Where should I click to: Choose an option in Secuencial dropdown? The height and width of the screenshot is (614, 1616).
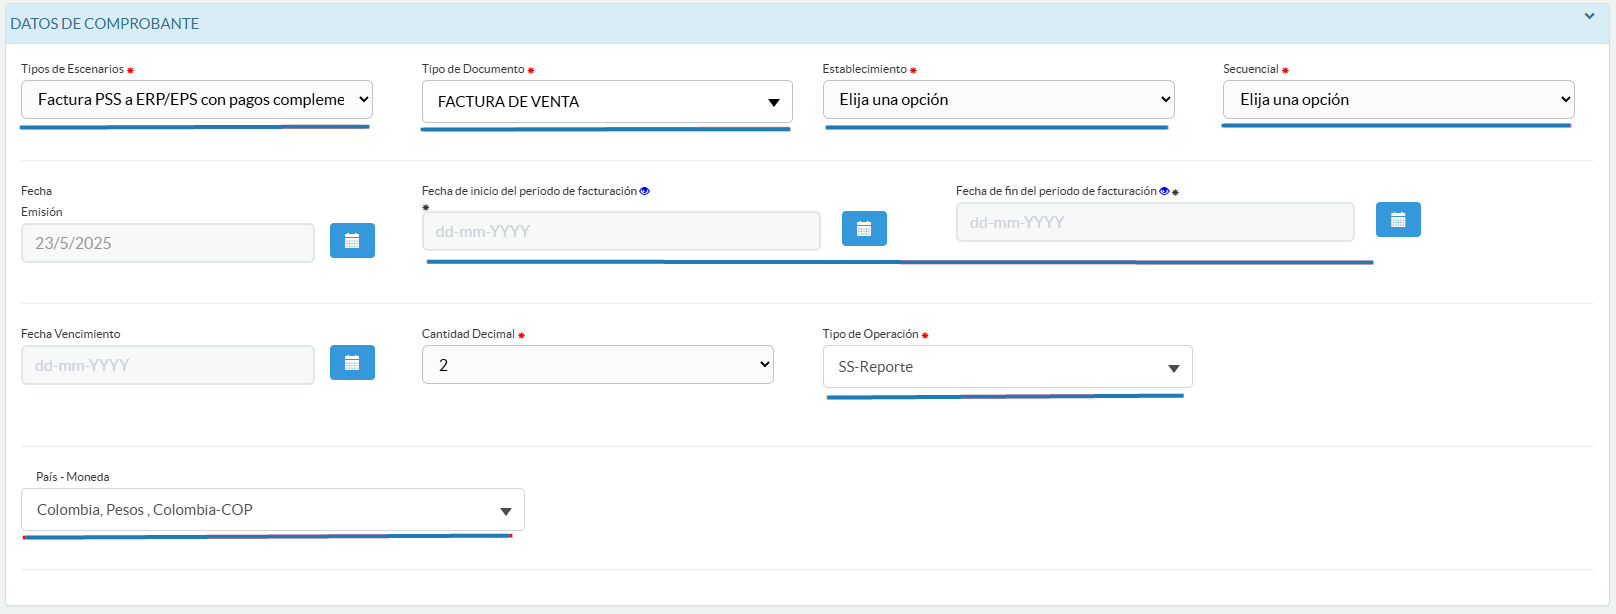(x=1398, y=100)
